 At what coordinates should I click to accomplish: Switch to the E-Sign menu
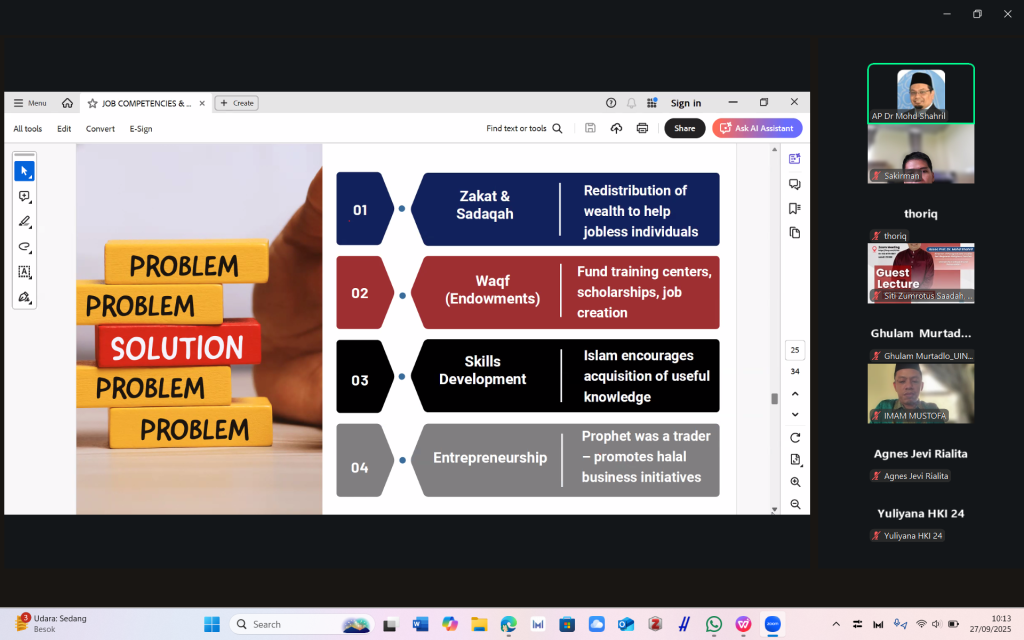click(141, 129)
